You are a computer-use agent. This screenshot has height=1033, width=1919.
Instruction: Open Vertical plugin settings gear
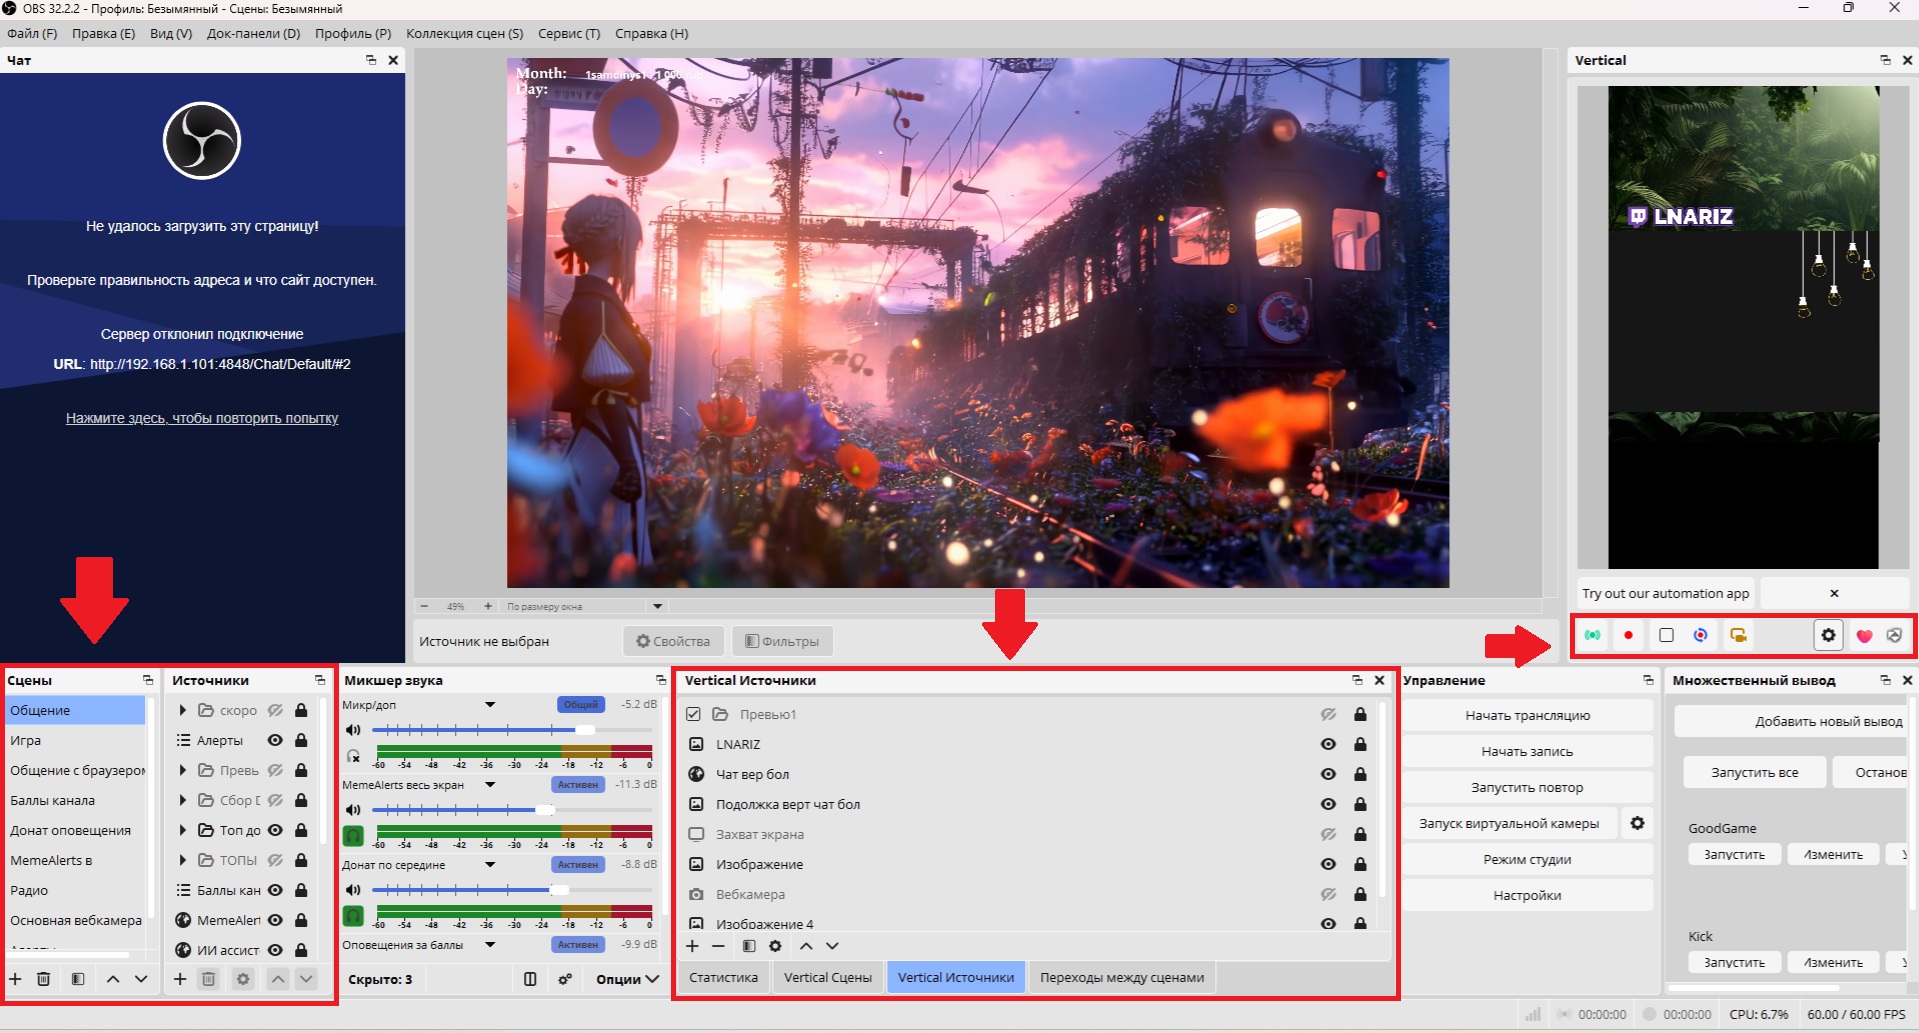click(1828, 635)
